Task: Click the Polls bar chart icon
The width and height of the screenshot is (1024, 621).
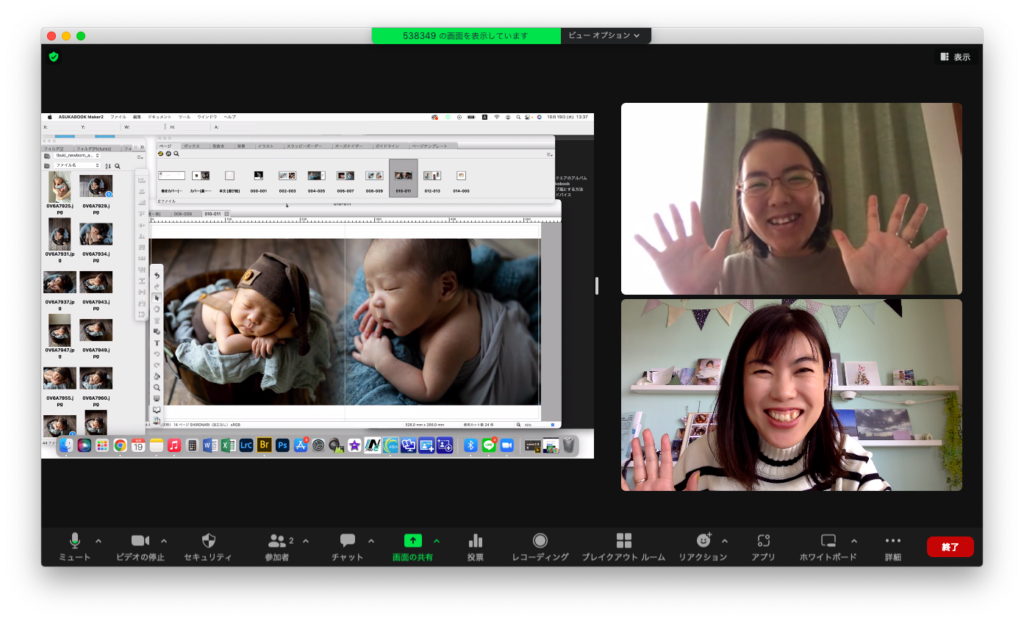Action: tap(475, 541)
